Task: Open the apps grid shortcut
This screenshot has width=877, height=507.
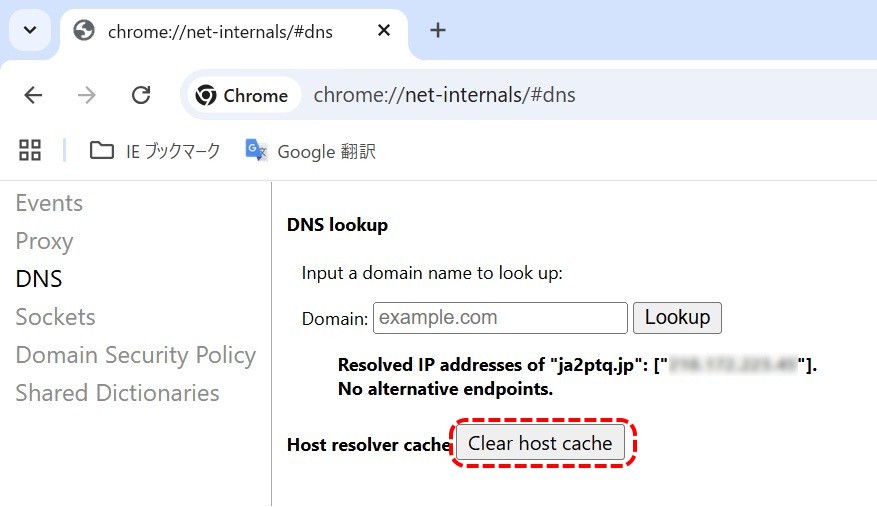Action: click(30, 150)
